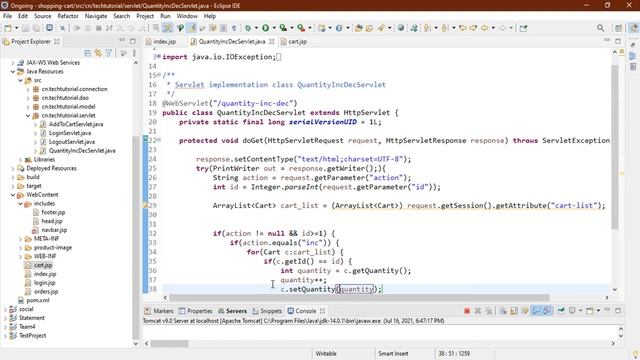
Task: Click the Run green play icon
Action: point(265,28)
